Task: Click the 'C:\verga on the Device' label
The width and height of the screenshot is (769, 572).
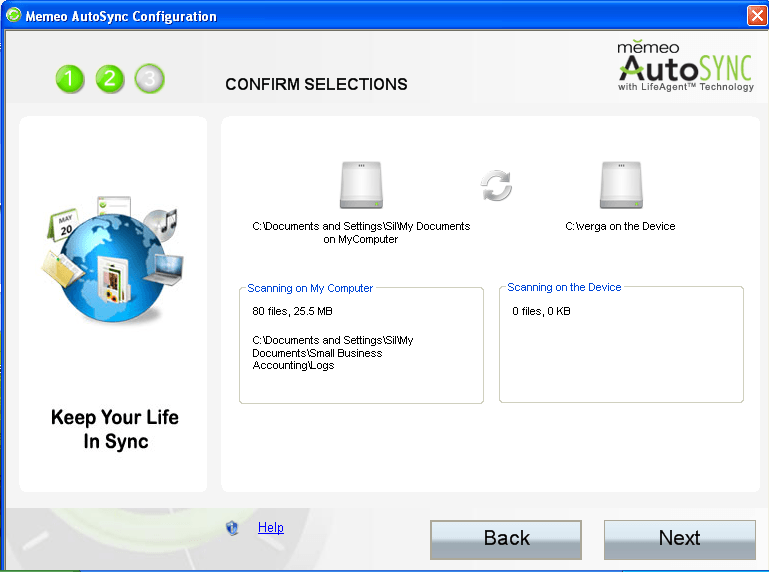Action: 620,227
